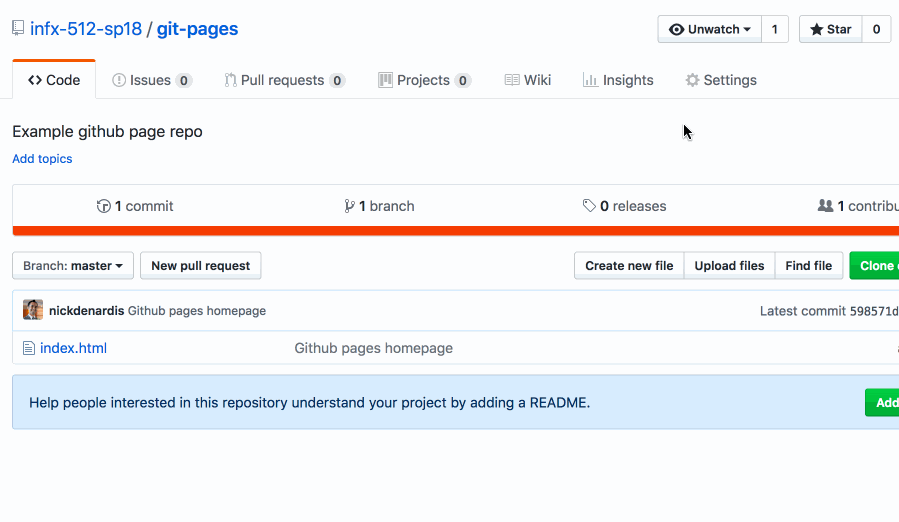Click the contributors people icon

(x=826, y=205)
